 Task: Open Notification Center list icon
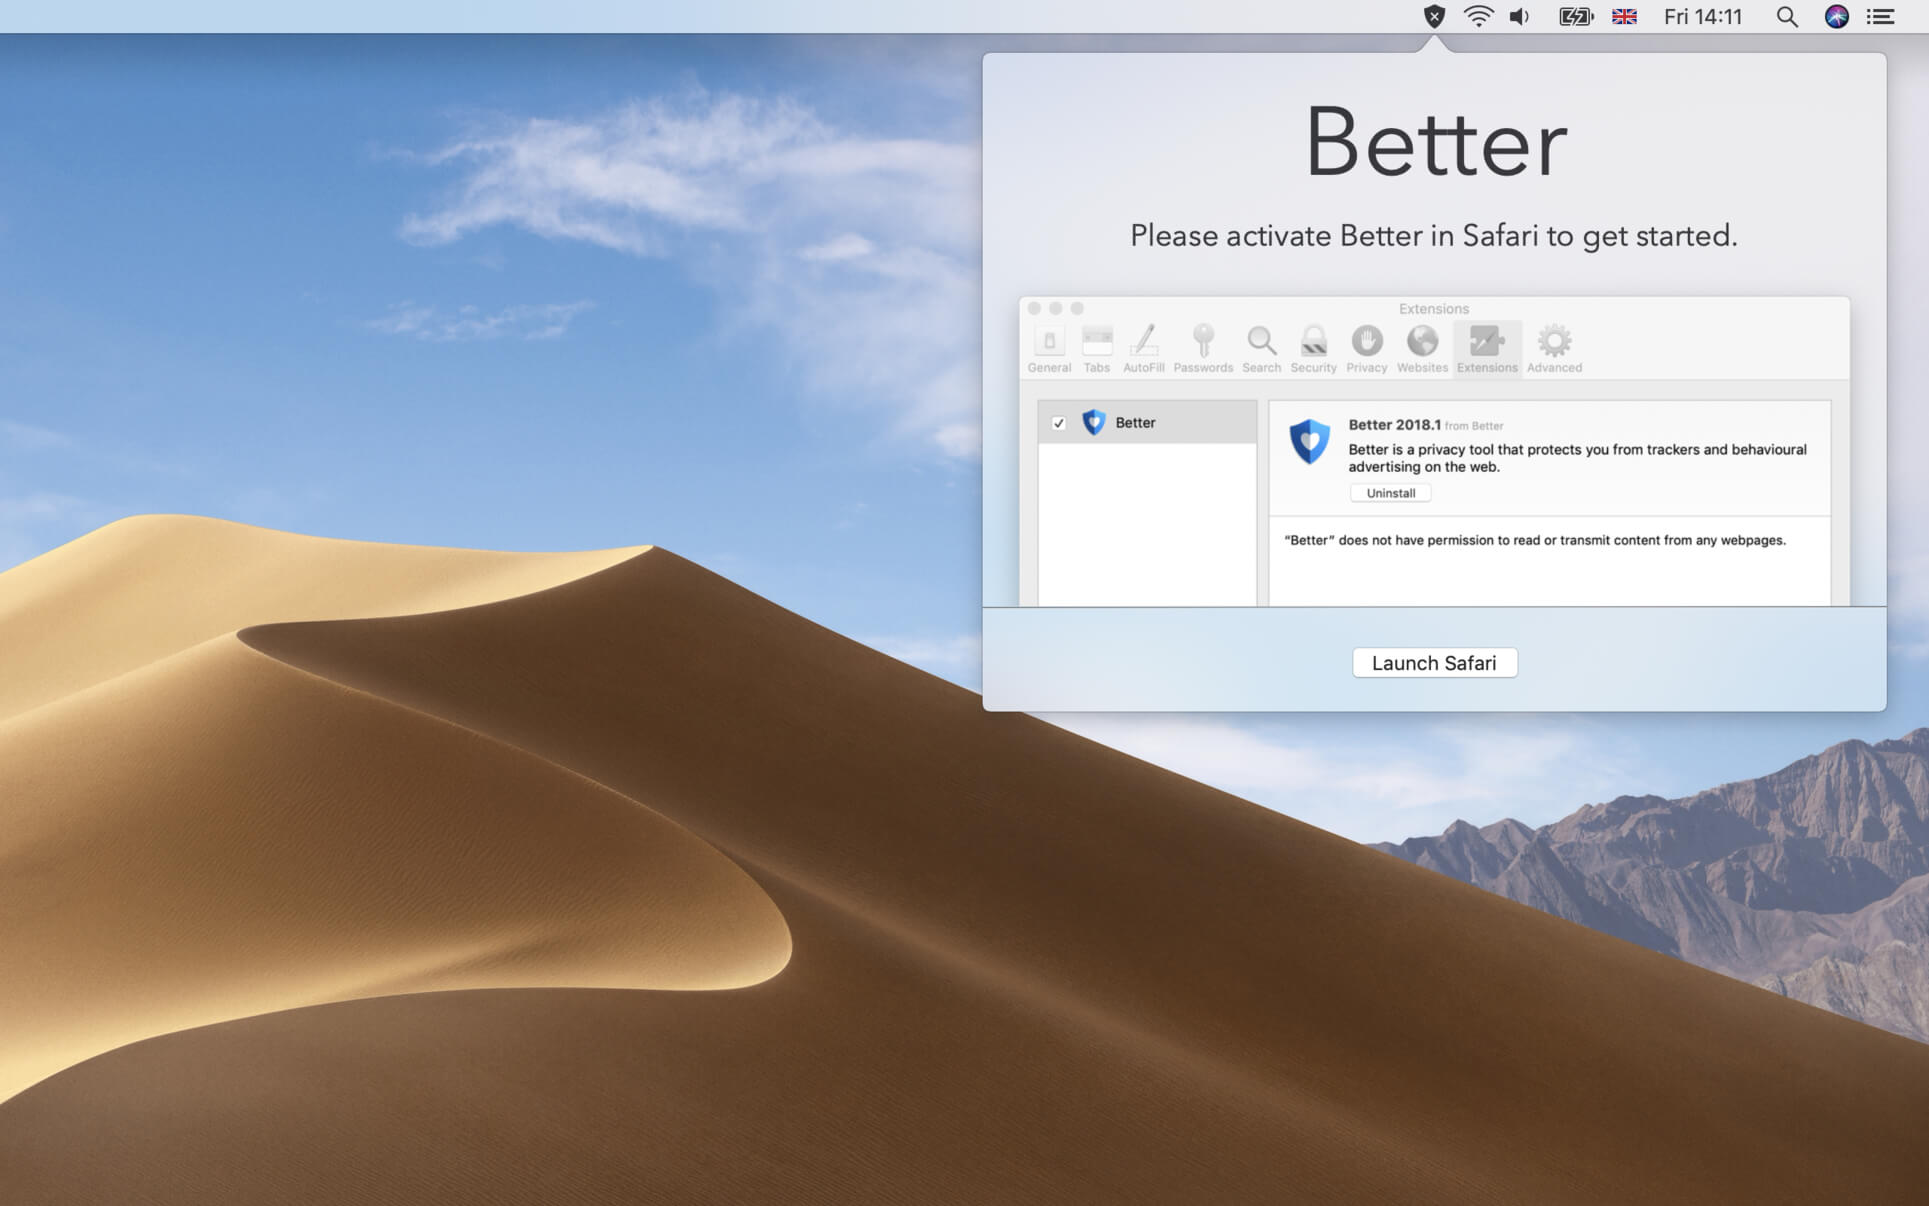[1880, 16]
